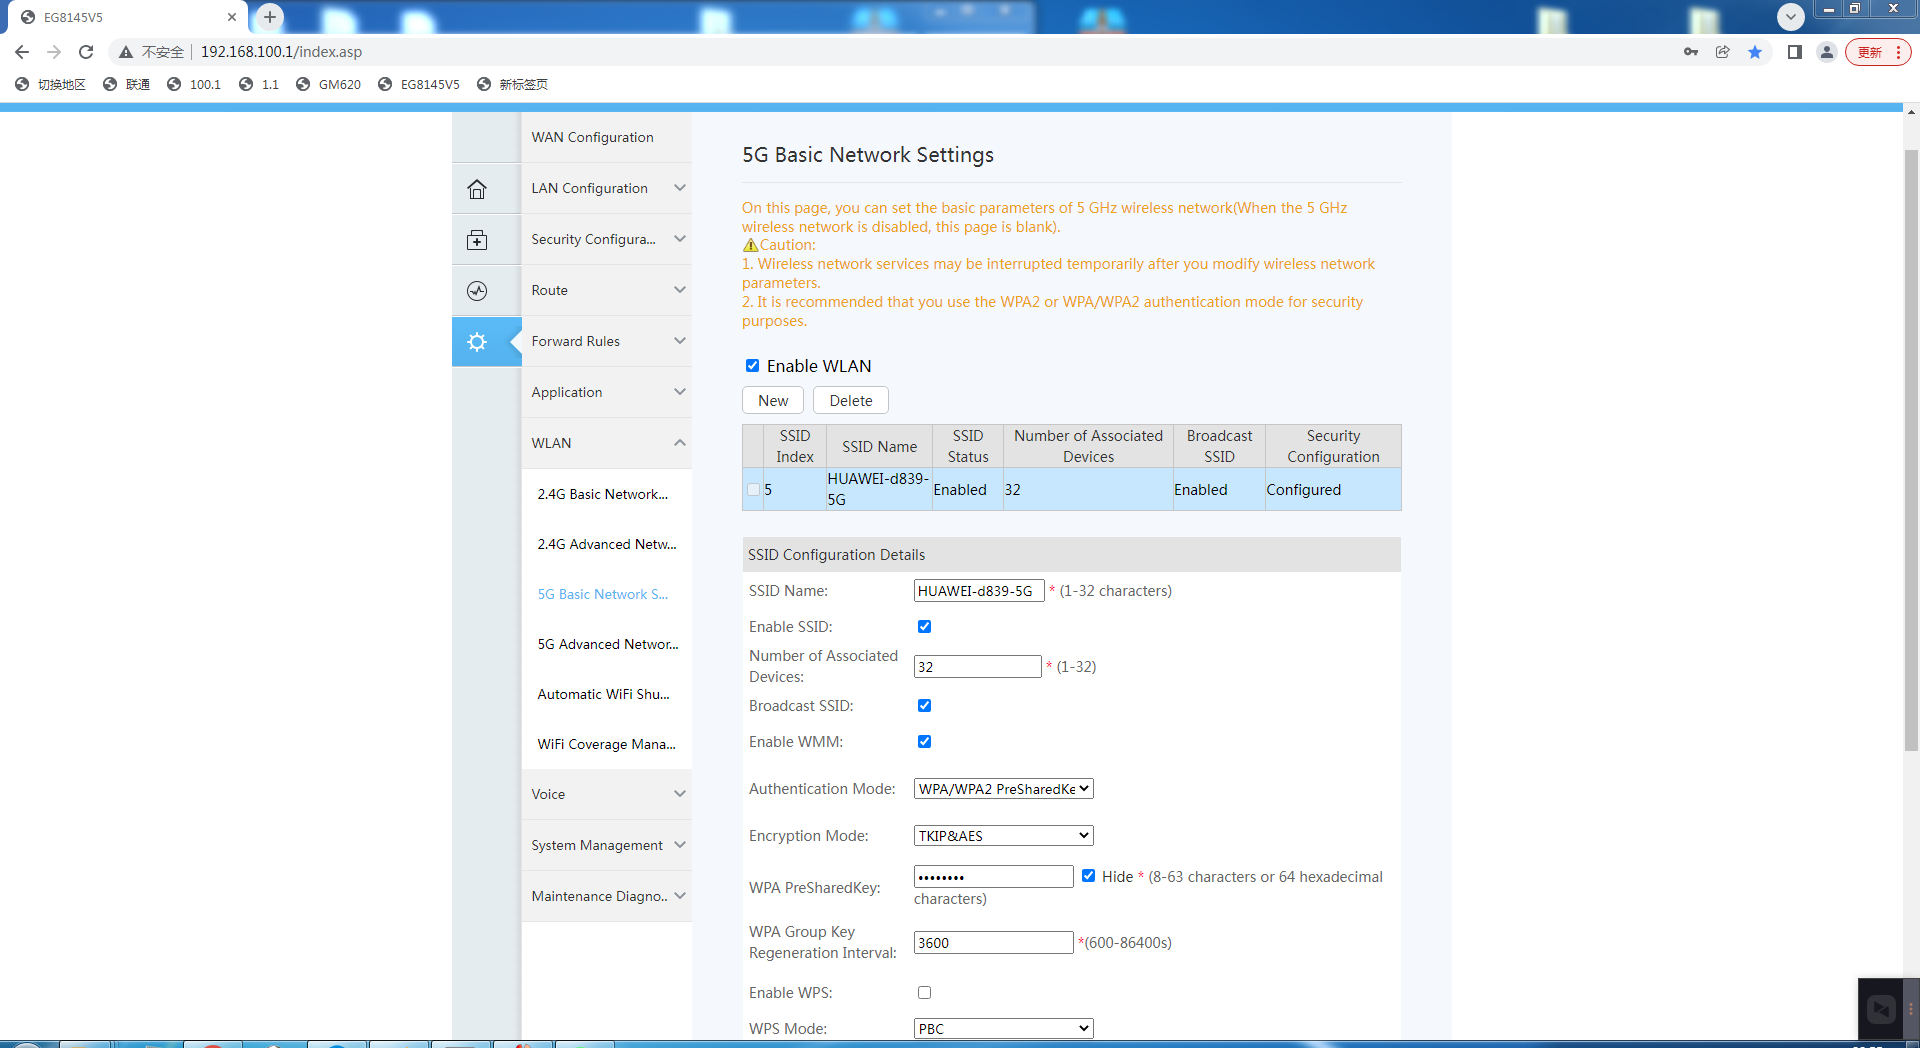Image resolution: width=1920 pixels, height=1048 pixels.
Task: Click the activity monitor sidebar icon
Action: pos(477,291)
